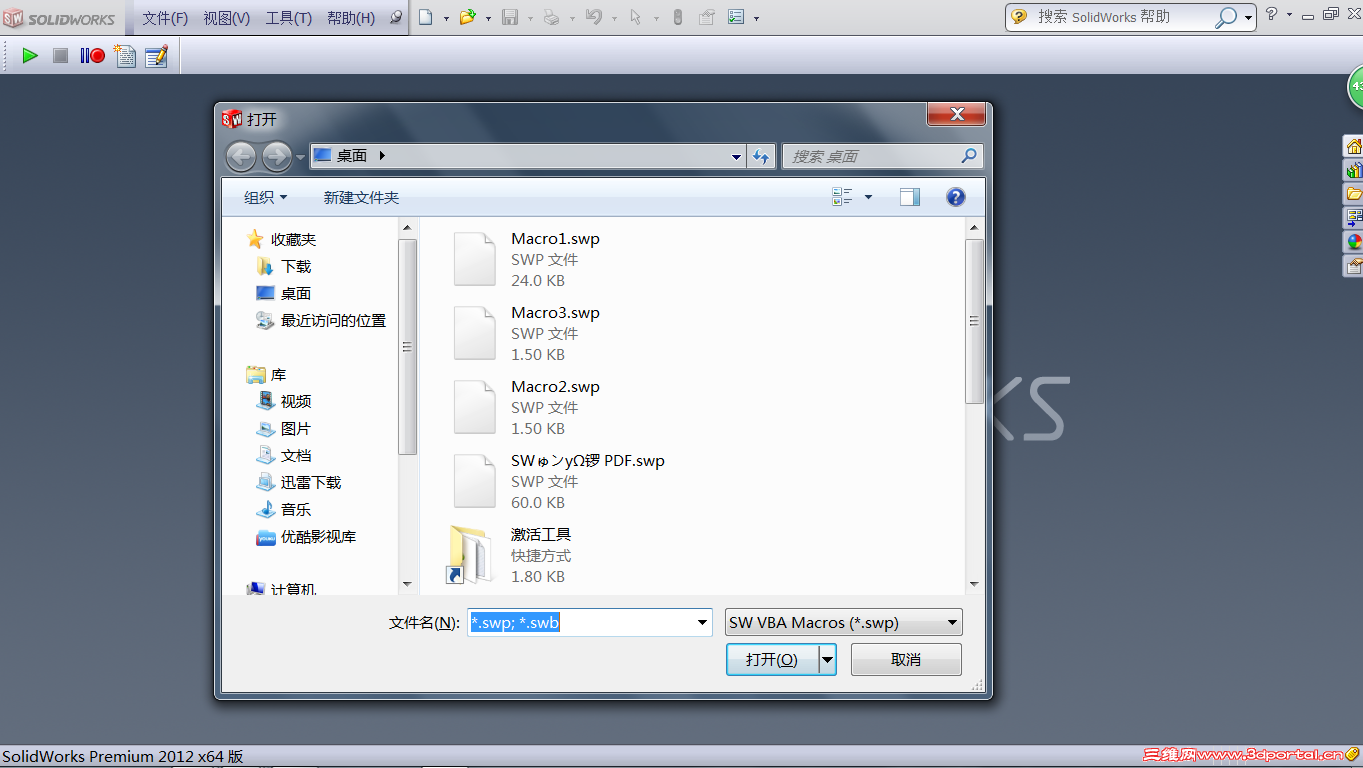Open the Appearances and Scenes panel
Screen dimensions: 1363x768
pos(1354,241)
